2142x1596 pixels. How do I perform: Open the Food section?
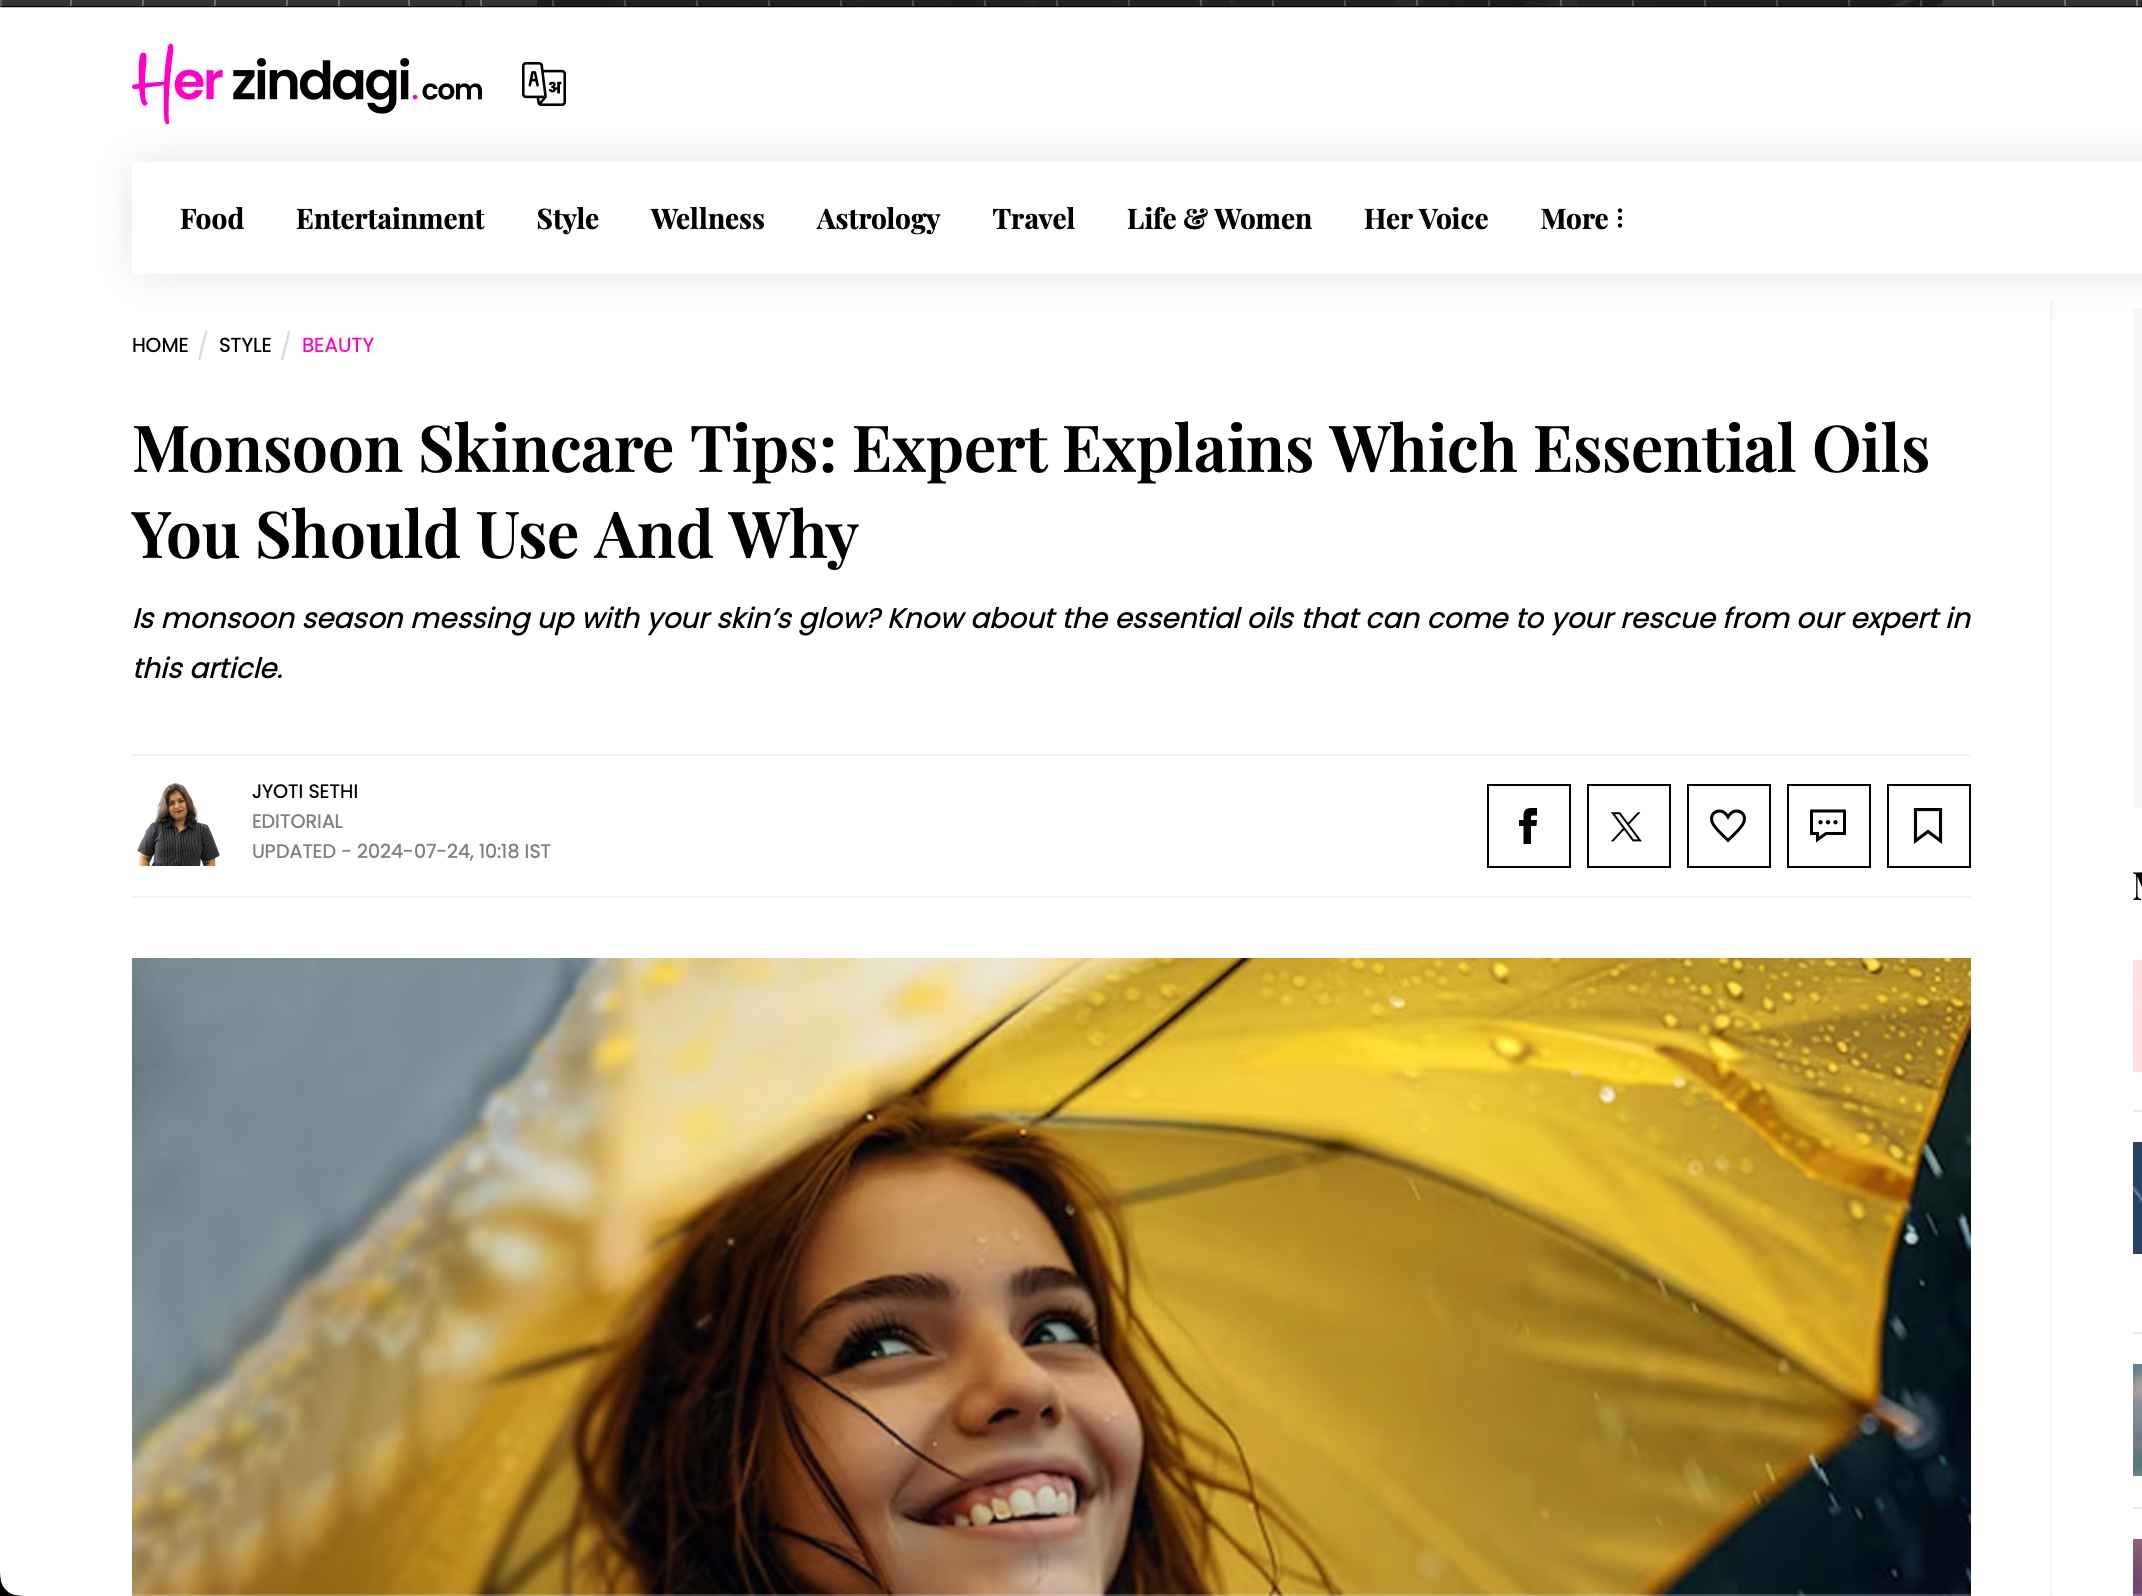[x=212, y=219]
